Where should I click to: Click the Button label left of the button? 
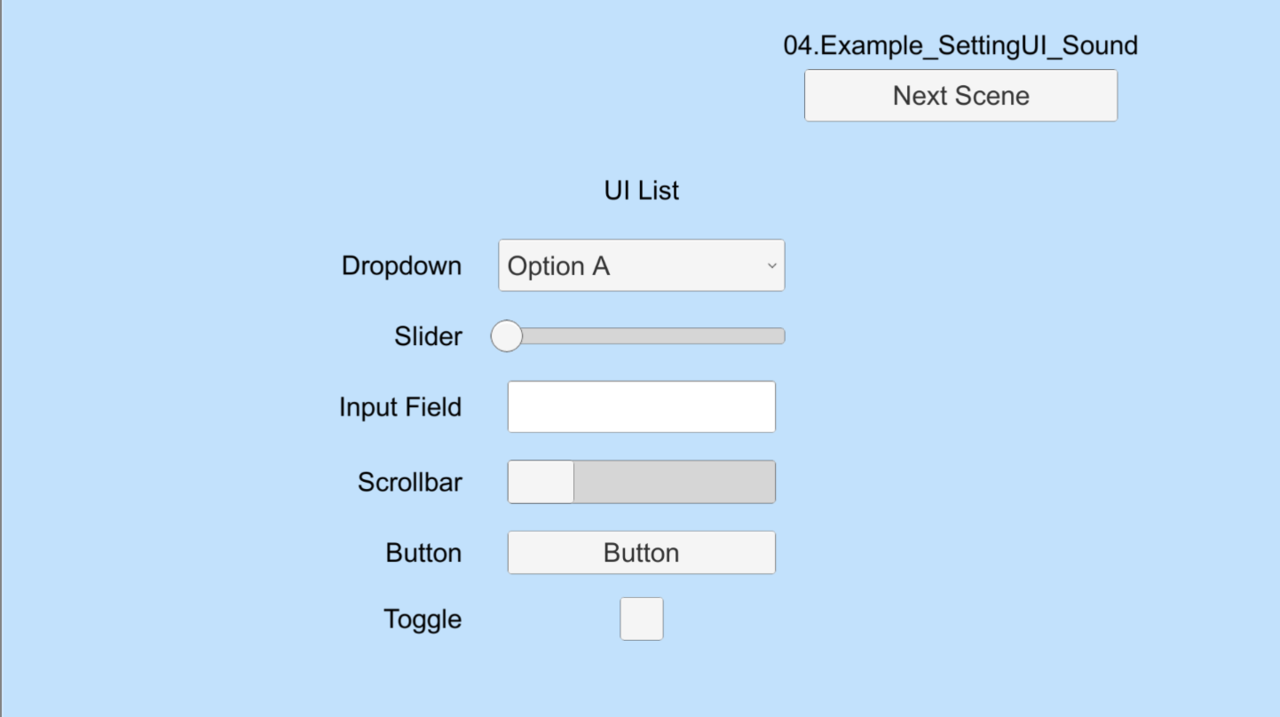(x=423, y=553)
